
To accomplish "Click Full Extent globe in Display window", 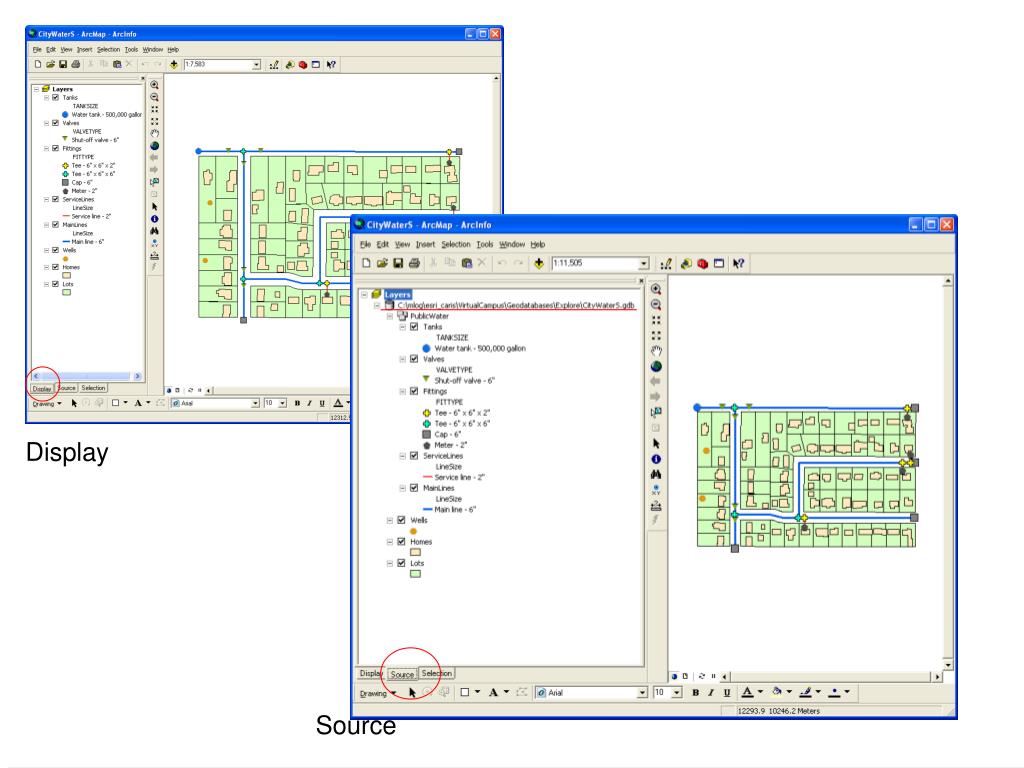I will tap(155, 146).
